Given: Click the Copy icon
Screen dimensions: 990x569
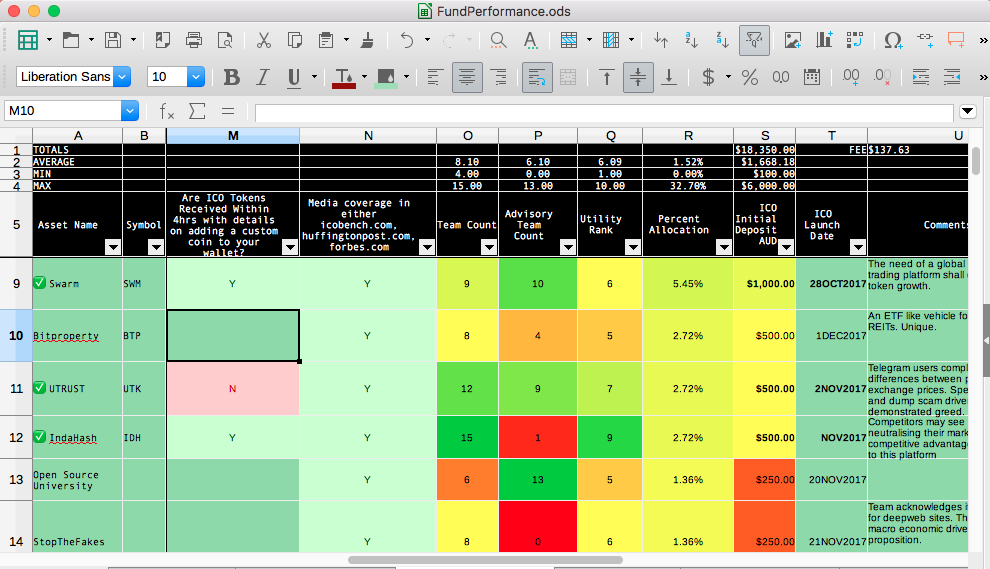Looking at the screenshot, I should (295, 40).
